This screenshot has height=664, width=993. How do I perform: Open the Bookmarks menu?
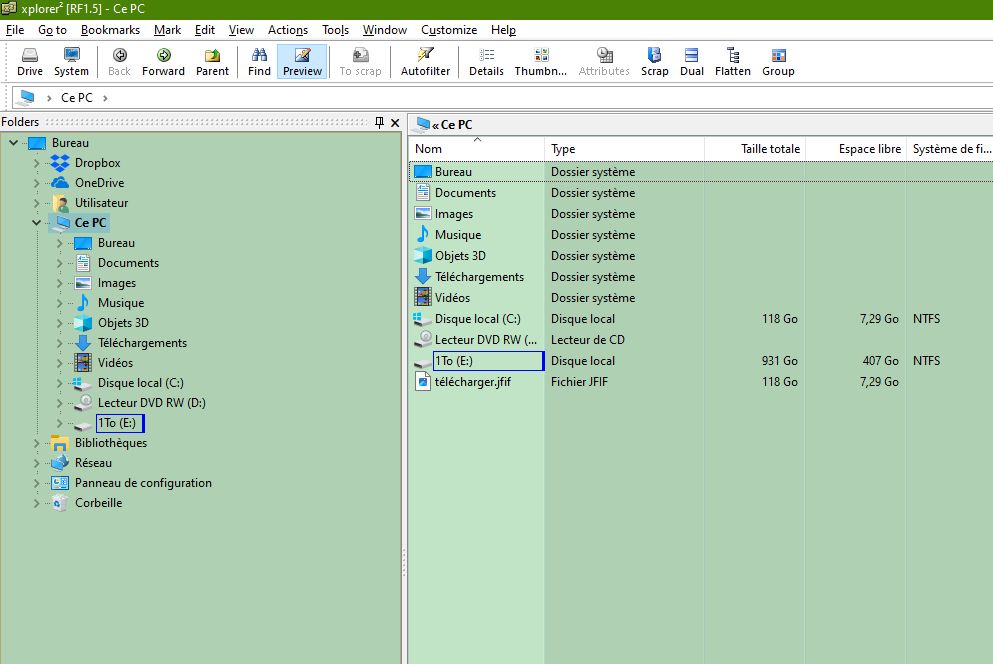110,30
